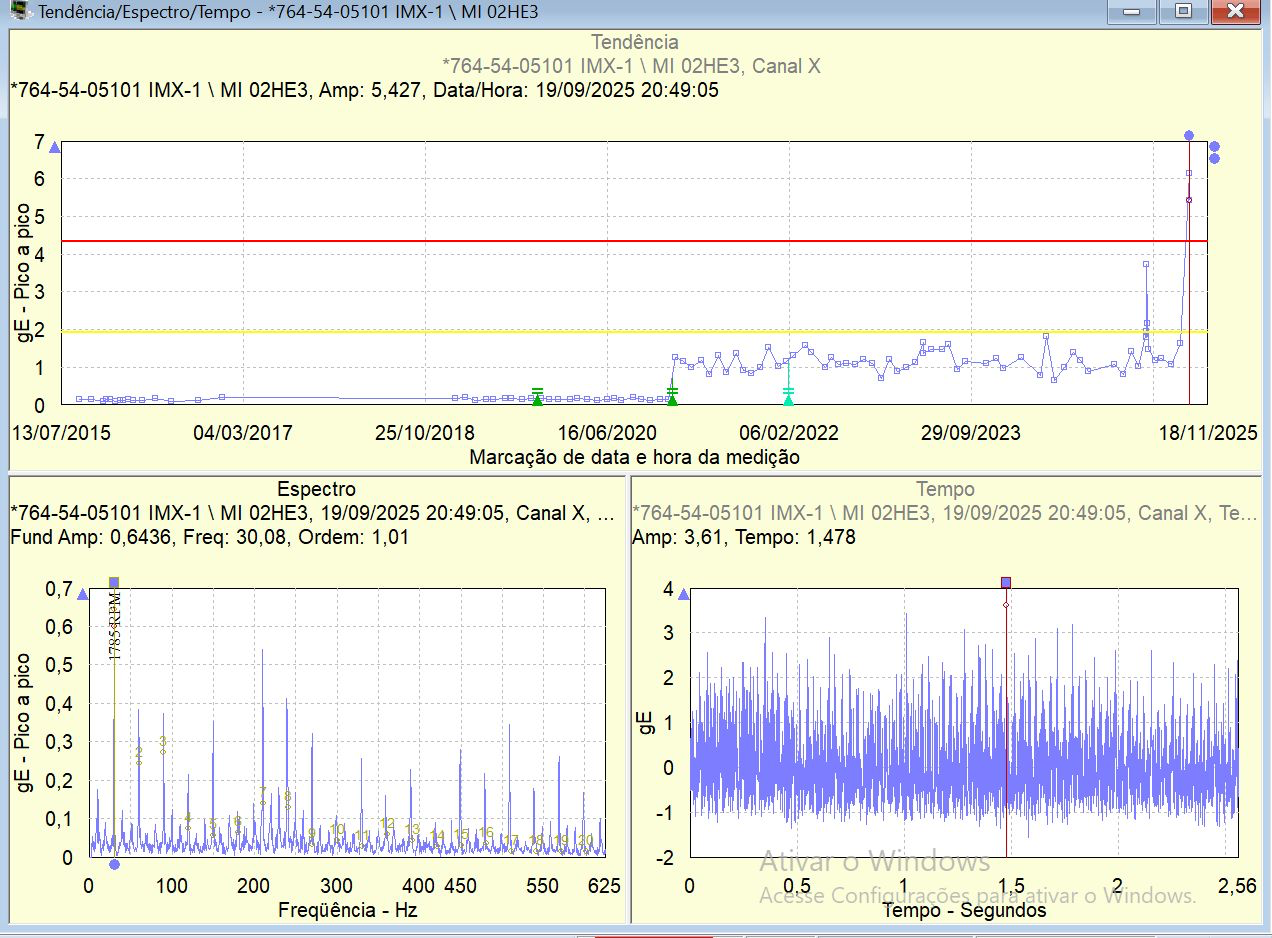The height and width of the screenshot is (938, 1272).
Task: Click the time waveform cursor square handle
Action: tap(1006, 582)
